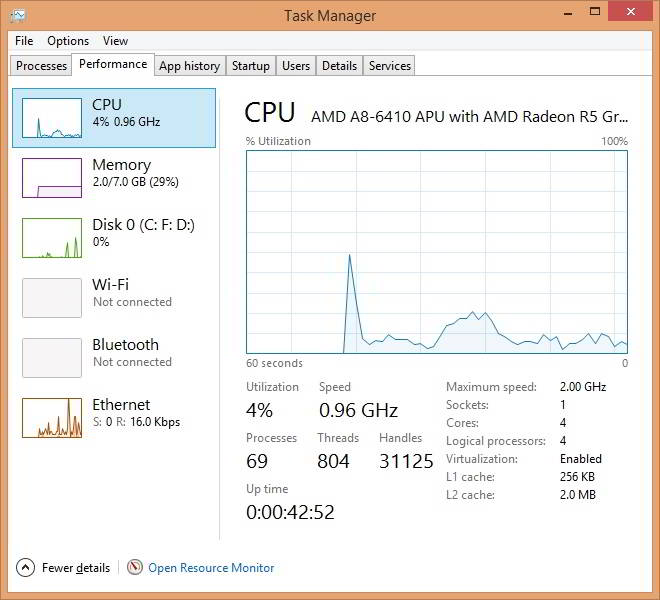This screenshot has width=660, height=600.
Task: Click the Task Manager title bar icon
Action: (x=18, y=15)
